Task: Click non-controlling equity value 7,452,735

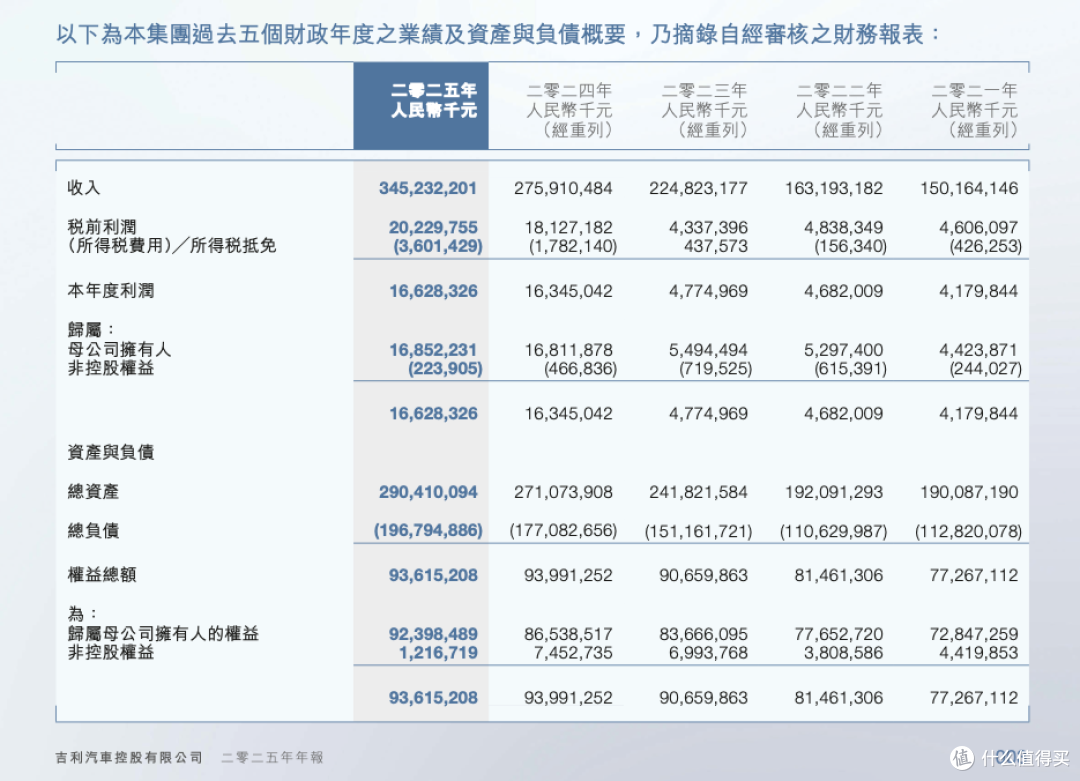Action: point(573,652)
